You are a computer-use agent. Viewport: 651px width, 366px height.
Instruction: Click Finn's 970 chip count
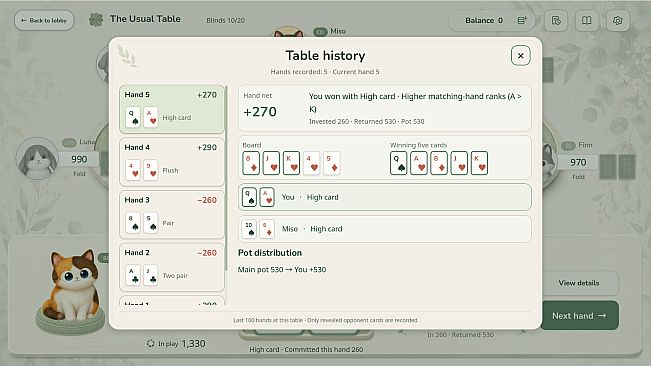click(x=578, y=162)
